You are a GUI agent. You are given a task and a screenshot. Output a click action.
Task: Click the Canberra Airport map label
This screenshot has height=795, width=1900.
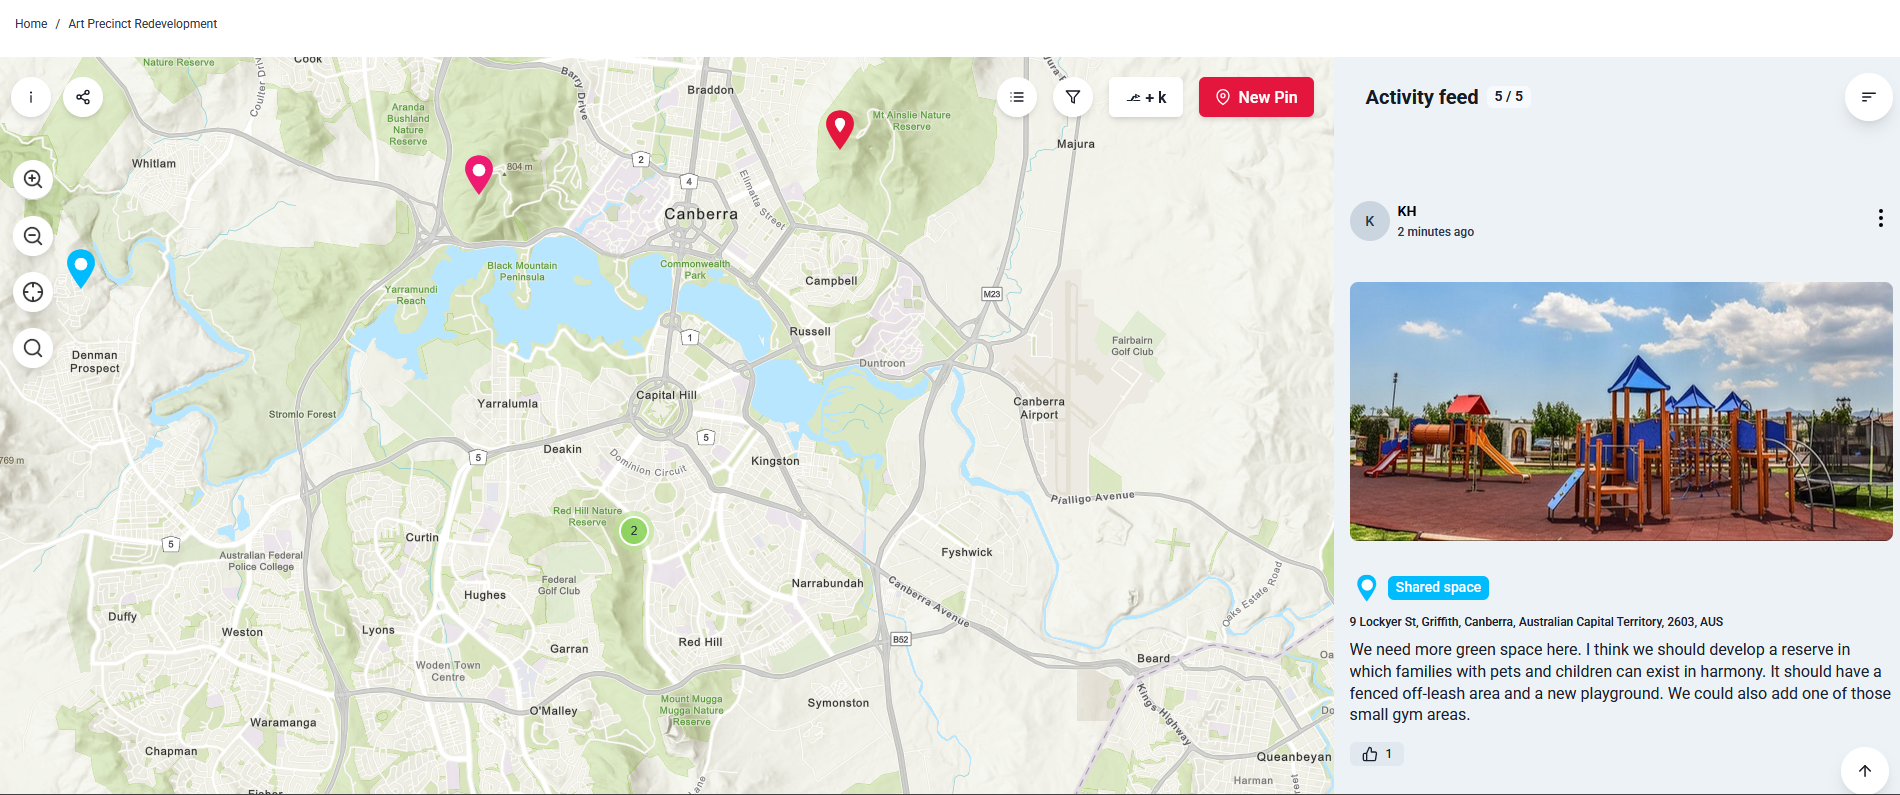tap(1039, 408)
